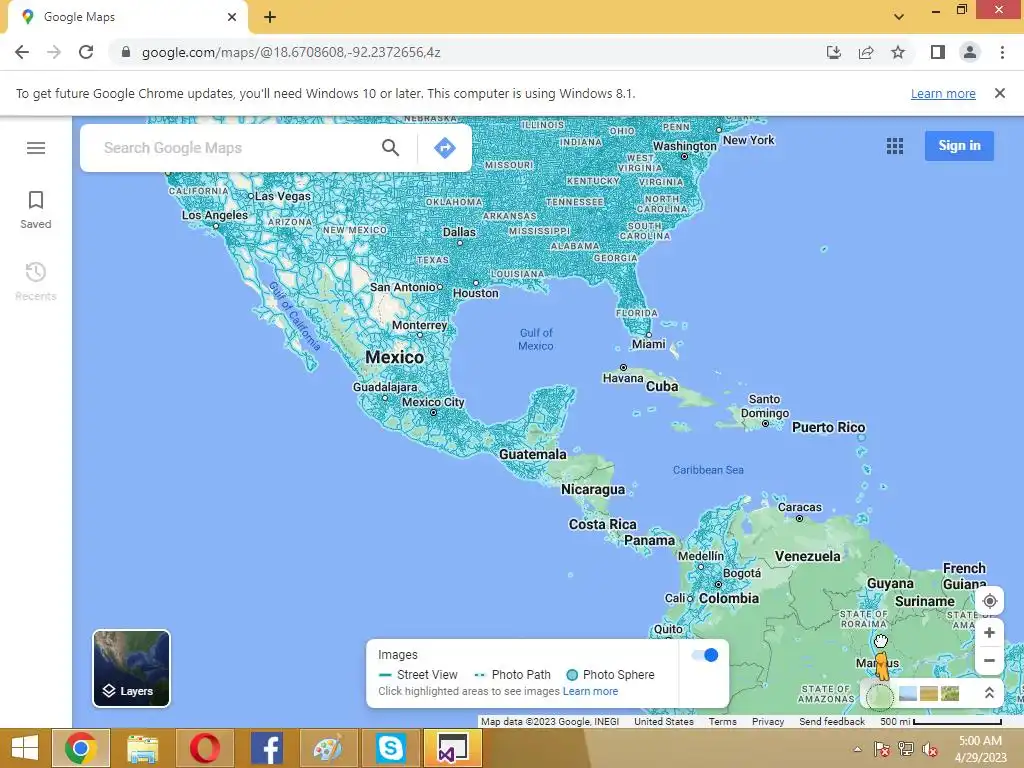
Task: View site security lock info
Action: [x=126, y=52]
